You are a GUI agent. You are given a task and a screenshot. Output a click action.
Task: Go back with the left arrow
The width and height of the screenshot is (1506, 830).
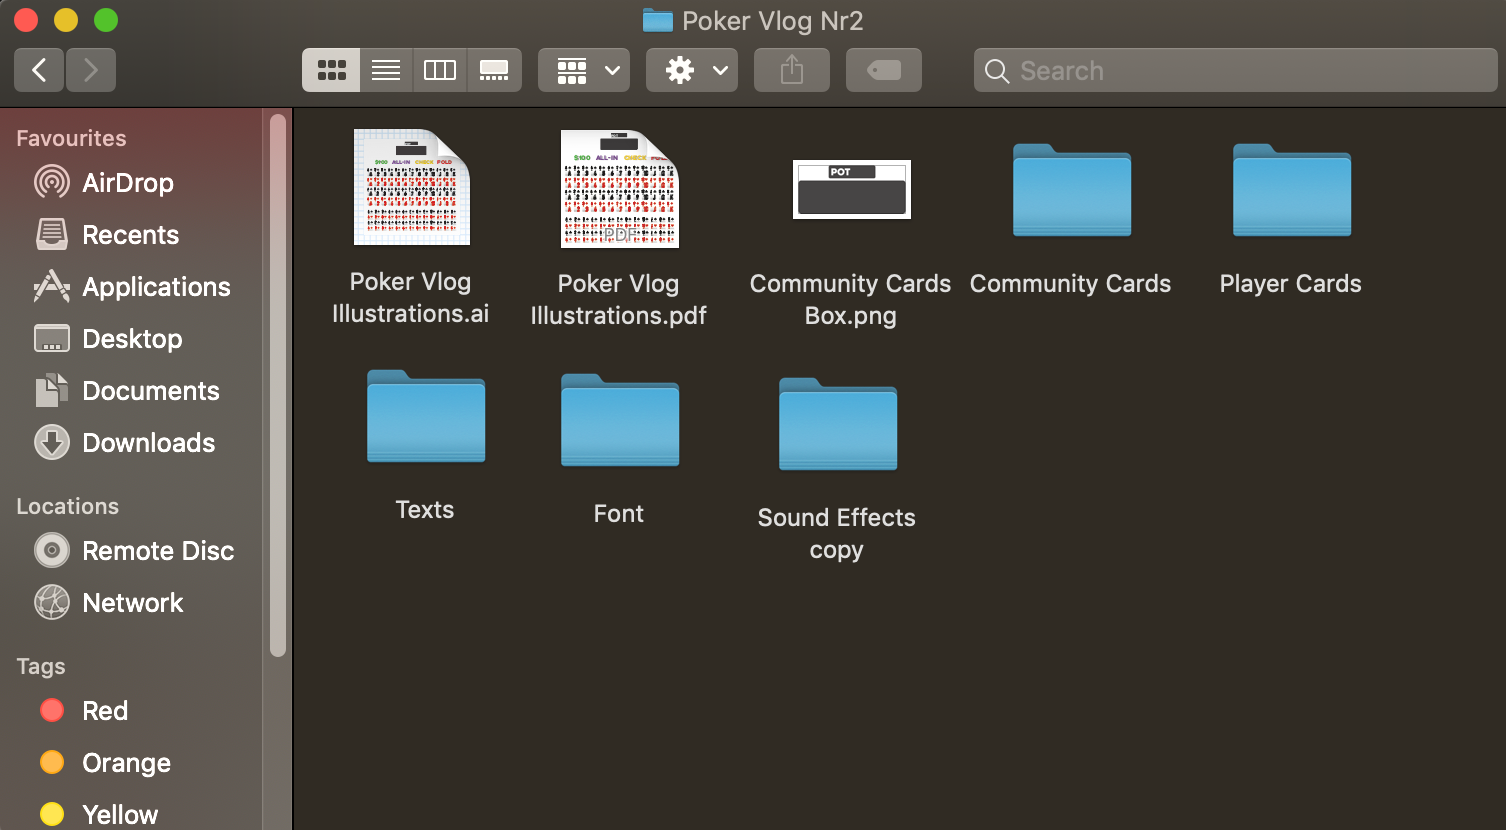tap(40, 70)
